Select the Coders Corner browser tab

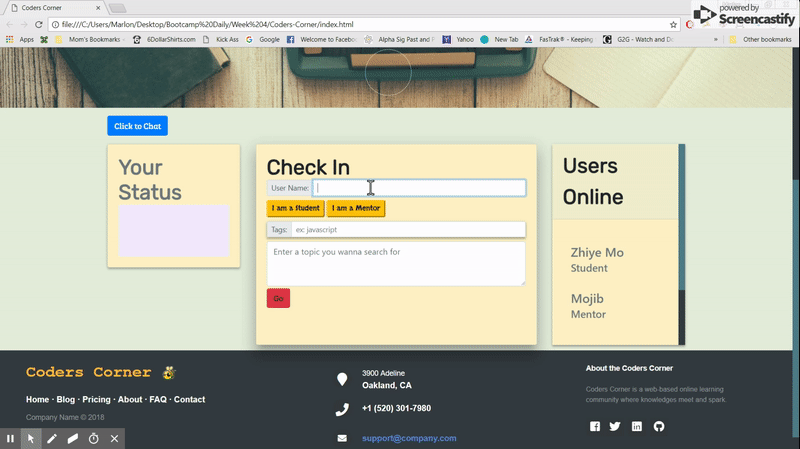pyautogui.click(x=54, y=8)
